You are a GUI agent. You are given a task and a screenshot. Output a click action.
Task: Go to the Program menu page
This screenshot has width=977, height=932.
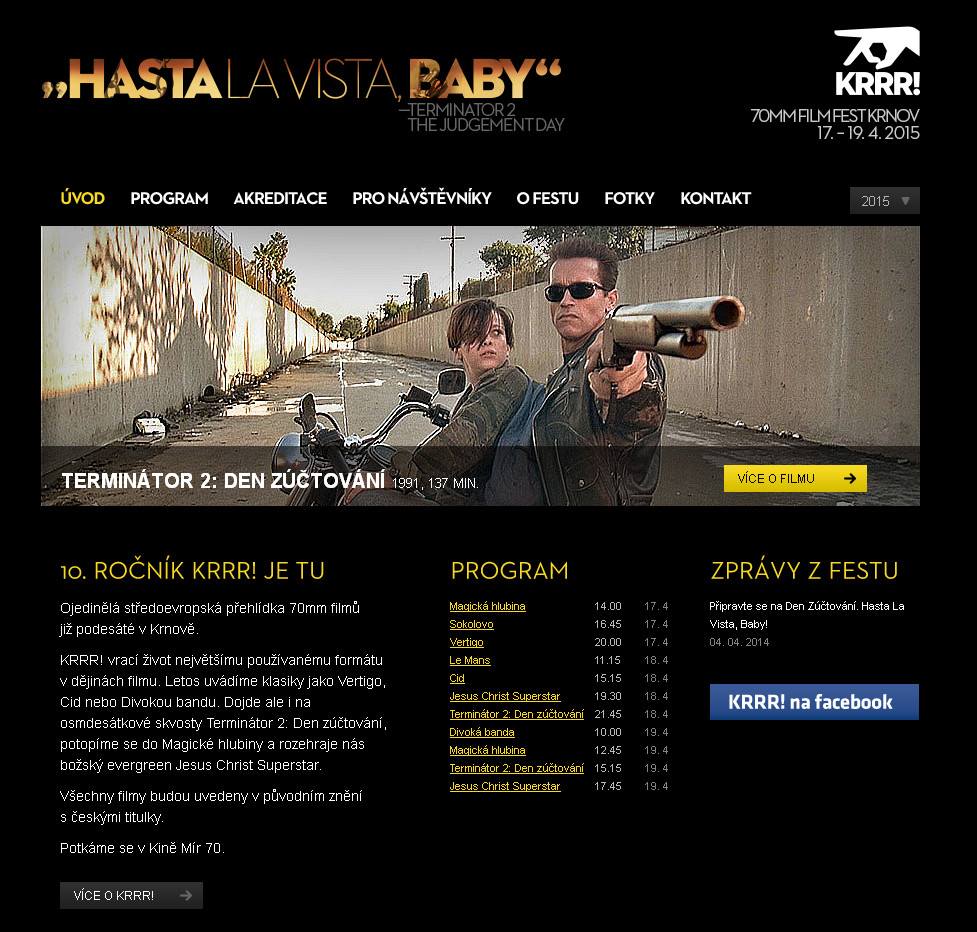point(169,198)
